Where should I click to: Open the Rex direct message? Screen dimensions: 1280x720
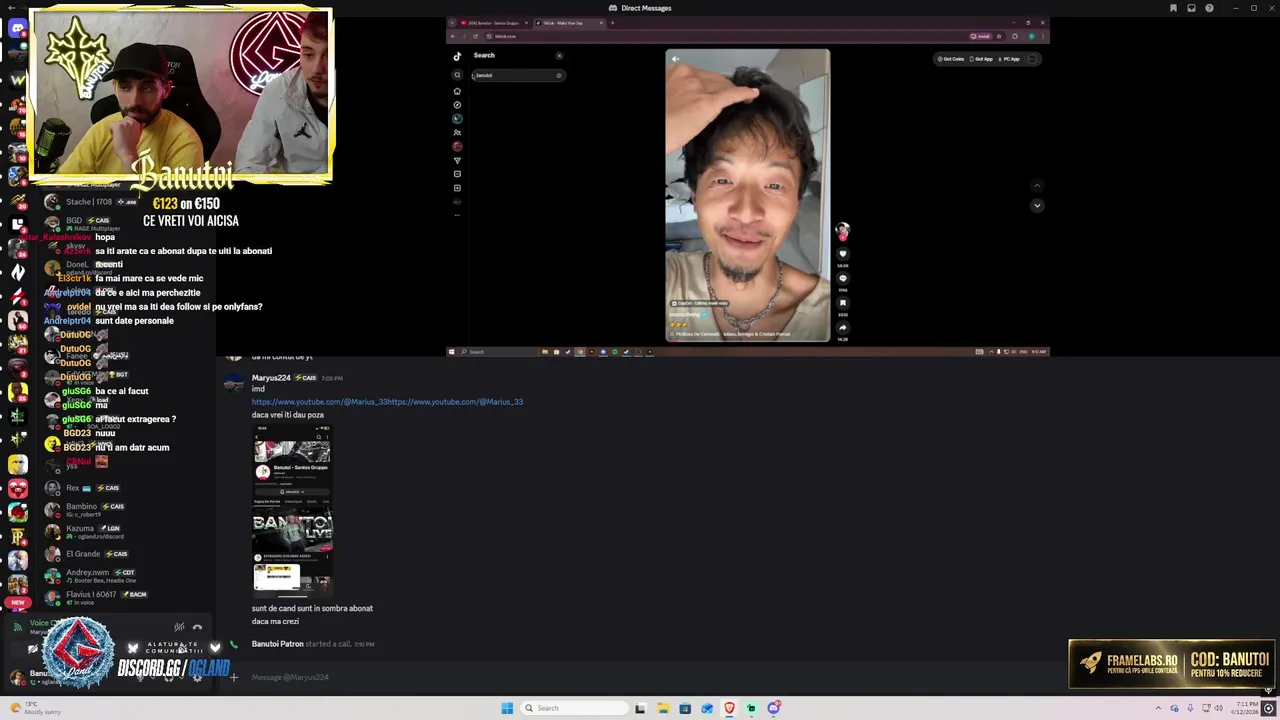(127, 488)
